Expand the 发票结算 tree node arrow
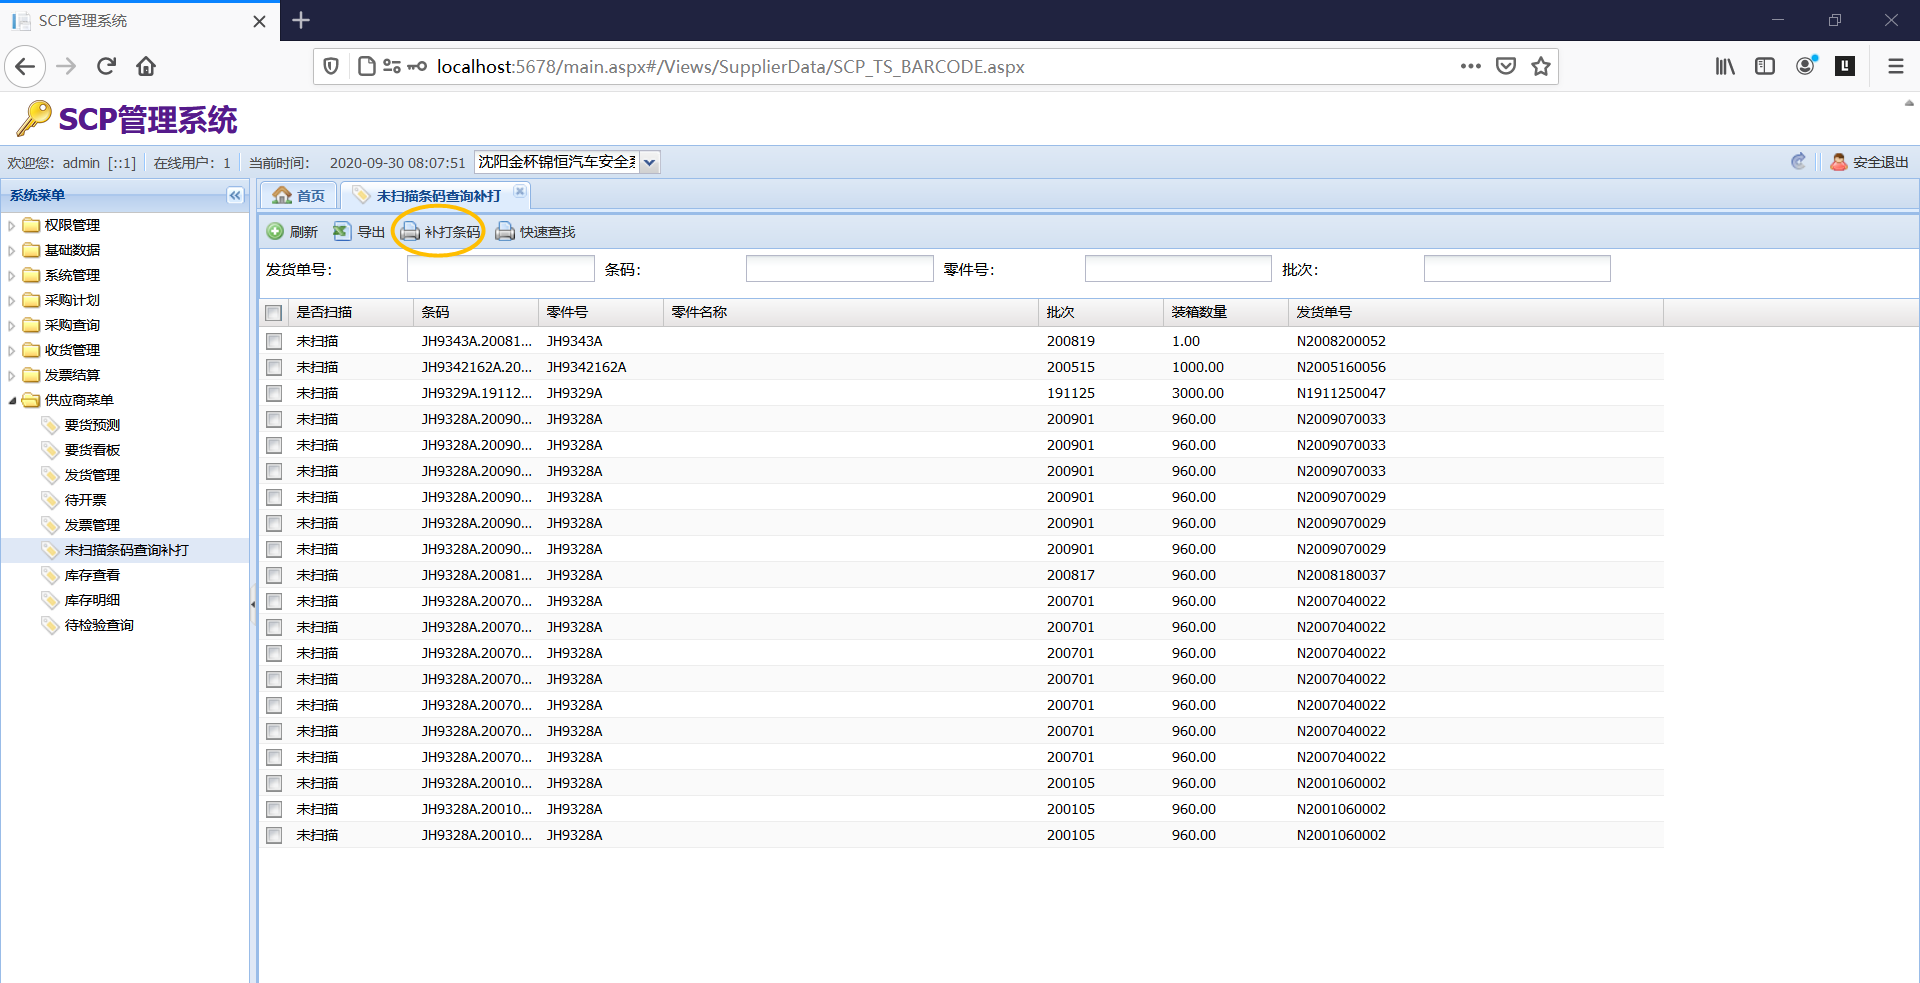 click(12, 375)
